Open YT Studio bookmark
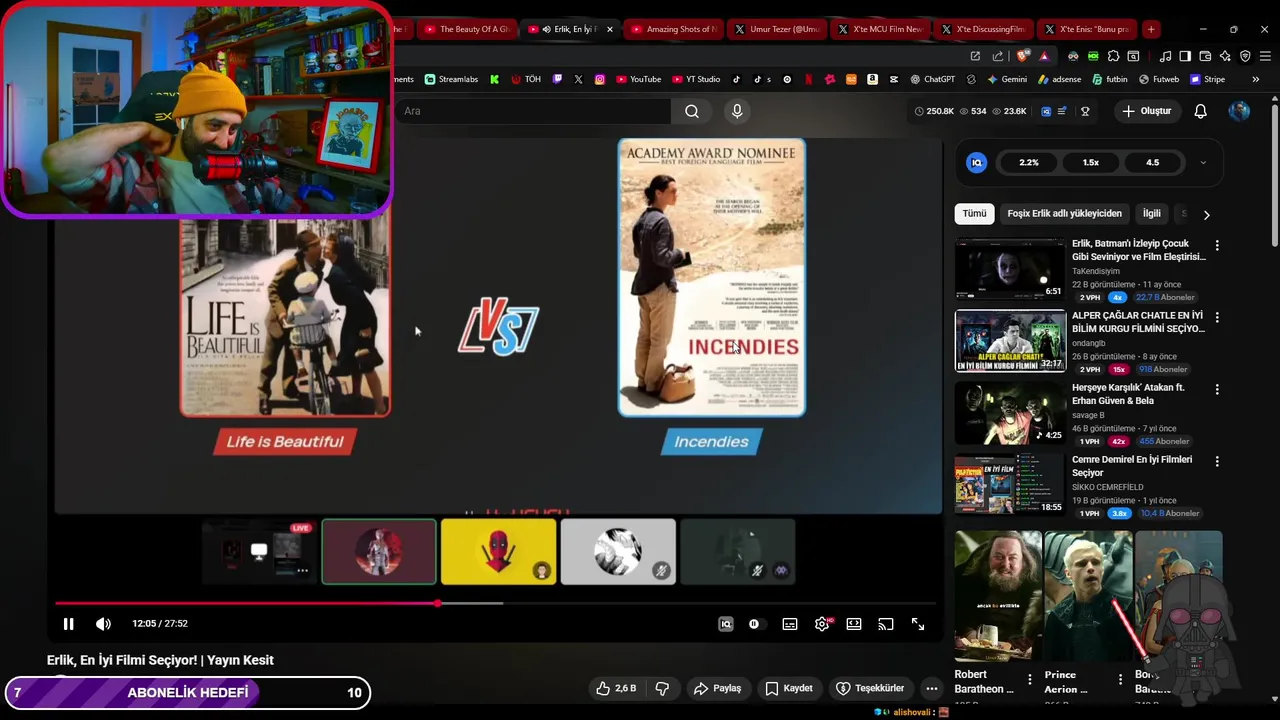1280x720 pixels. coord(696,79)
